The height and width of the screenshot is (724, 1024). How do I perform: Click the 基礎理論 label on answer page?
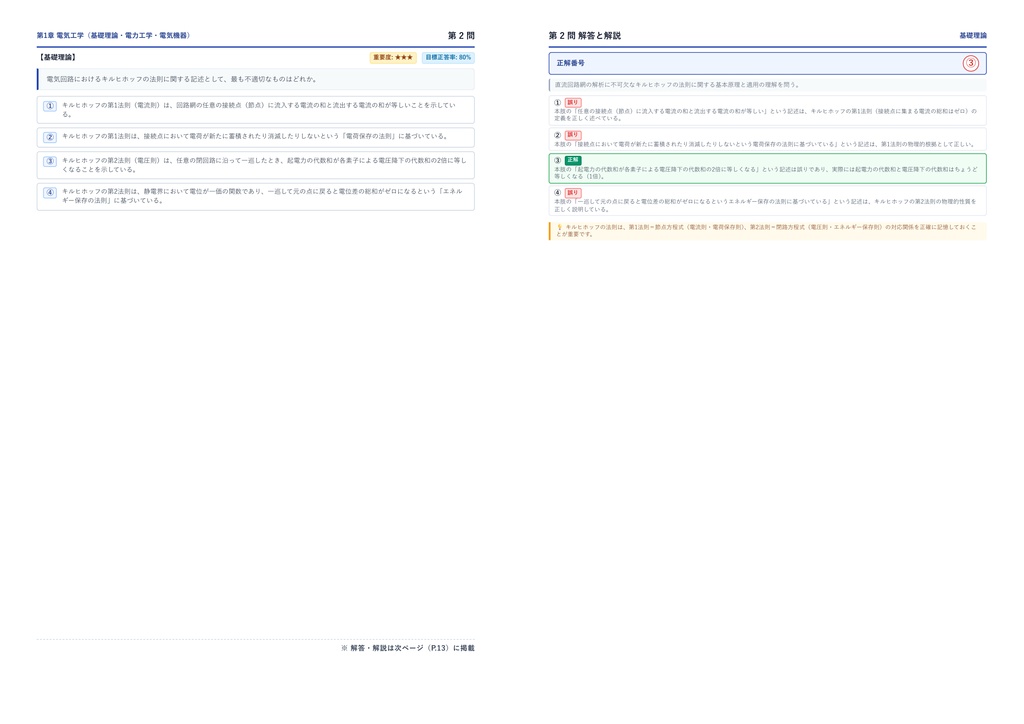pyautogui.click(x=973, y=35)
